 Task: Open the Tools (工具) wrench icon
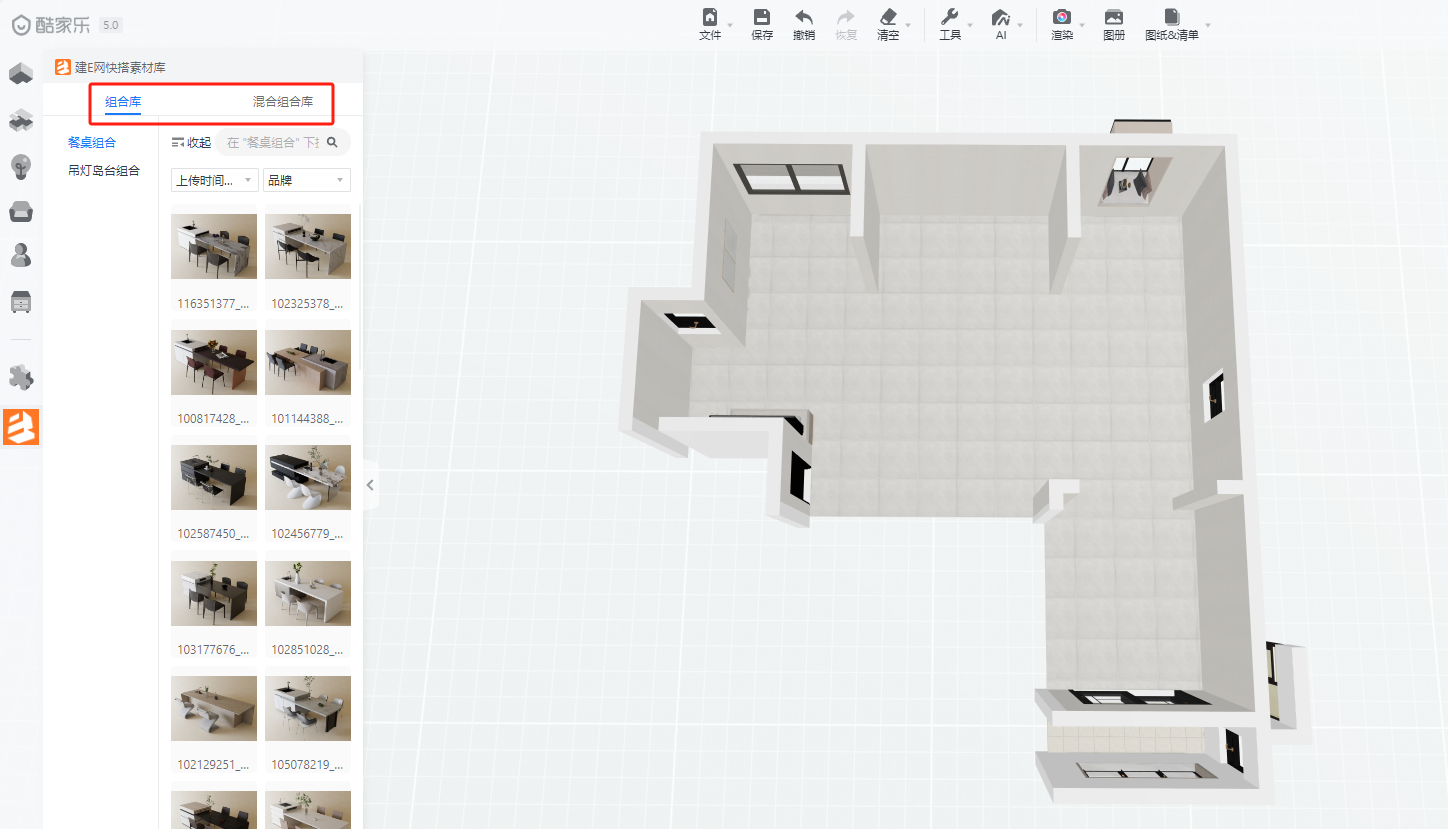click(x=949, y=18)
